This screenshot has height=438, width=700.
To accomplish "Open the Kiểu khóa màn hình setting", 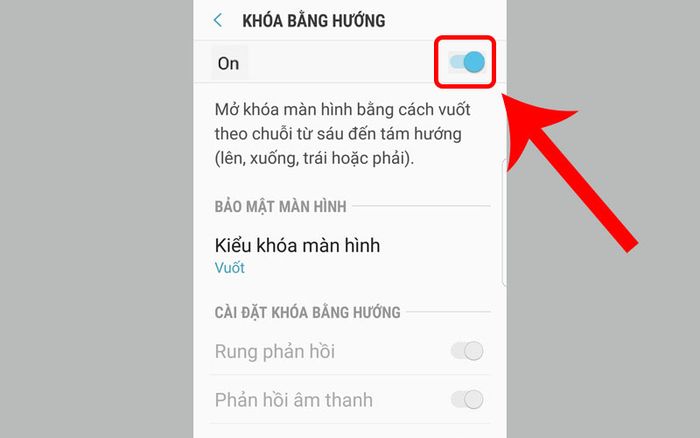I will coord(350,255).
